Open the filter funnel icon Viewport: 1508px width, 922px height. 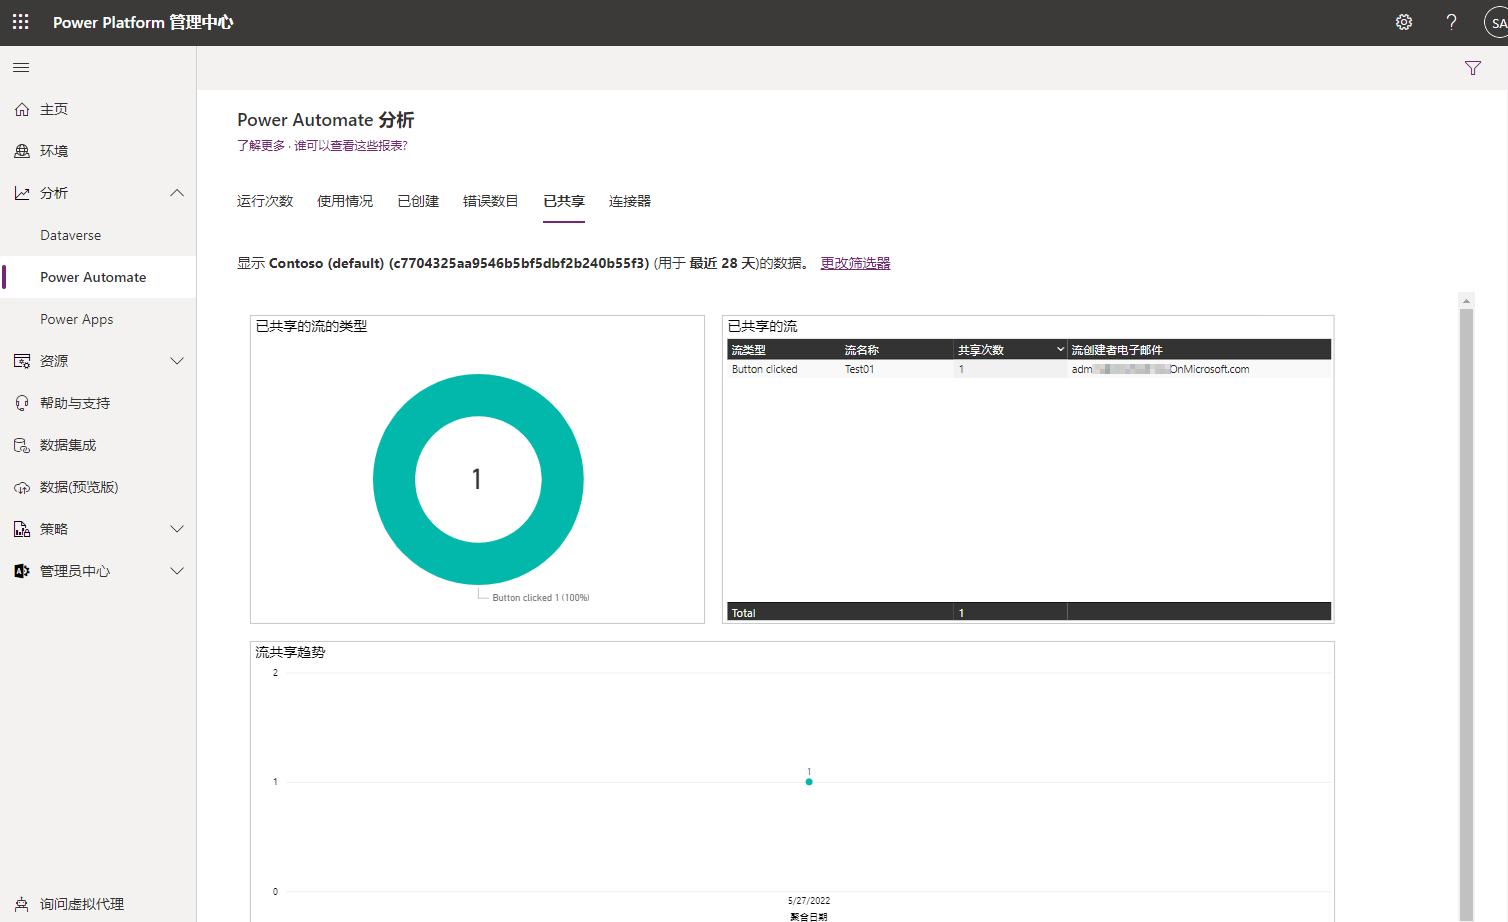point(1473,68)
